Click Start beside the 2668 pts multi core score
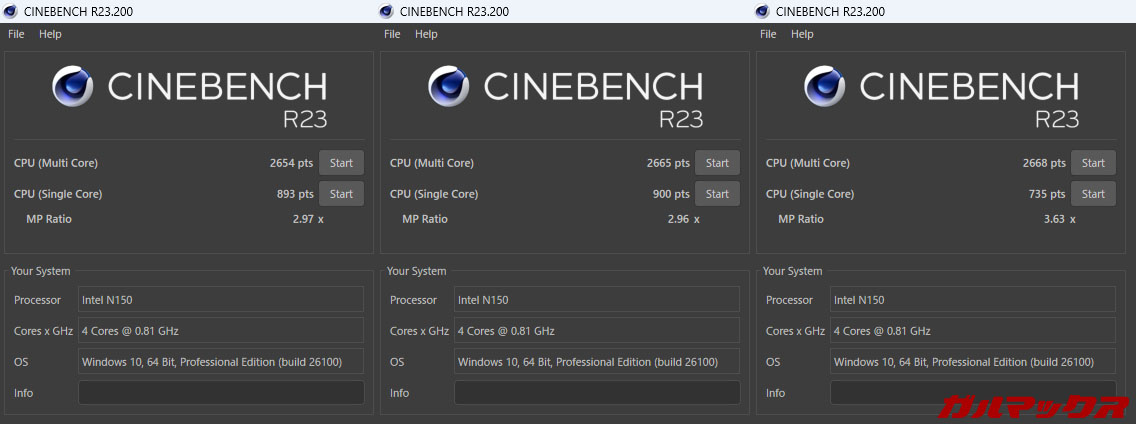Image resolution: width=1136 pixels, height=424 pixels. (x=1093, y=163)
